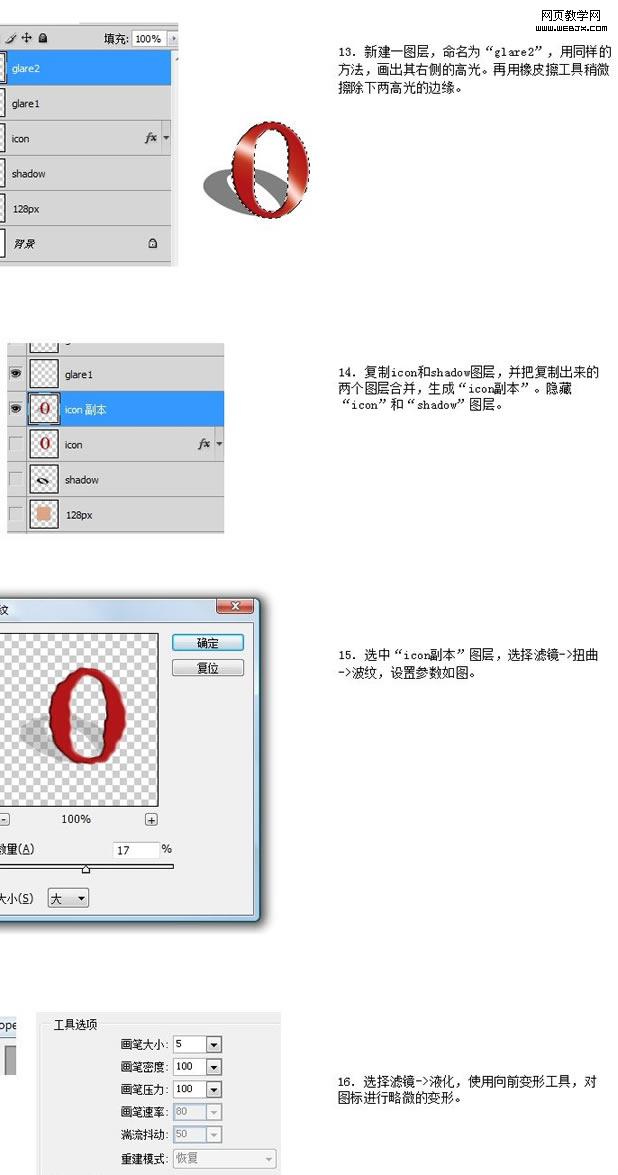618x1175 pixels.
Task: Click the 工具选项 group label
Action: (75, 1024)
